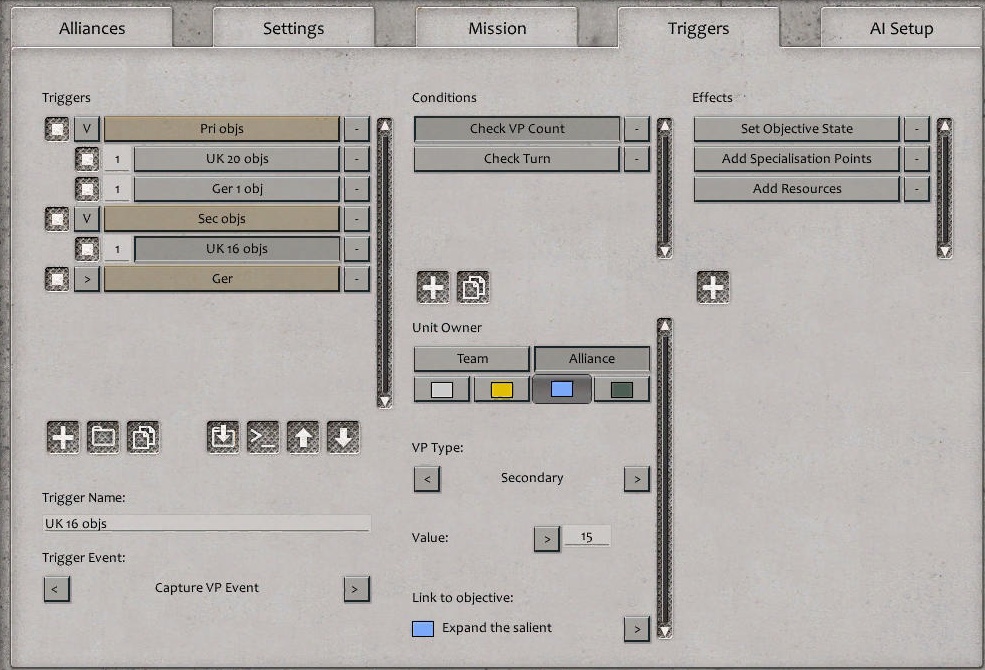The image size is (985, 670).
Task: Change linked objective via its arrow button
Action: click(637, 629)
